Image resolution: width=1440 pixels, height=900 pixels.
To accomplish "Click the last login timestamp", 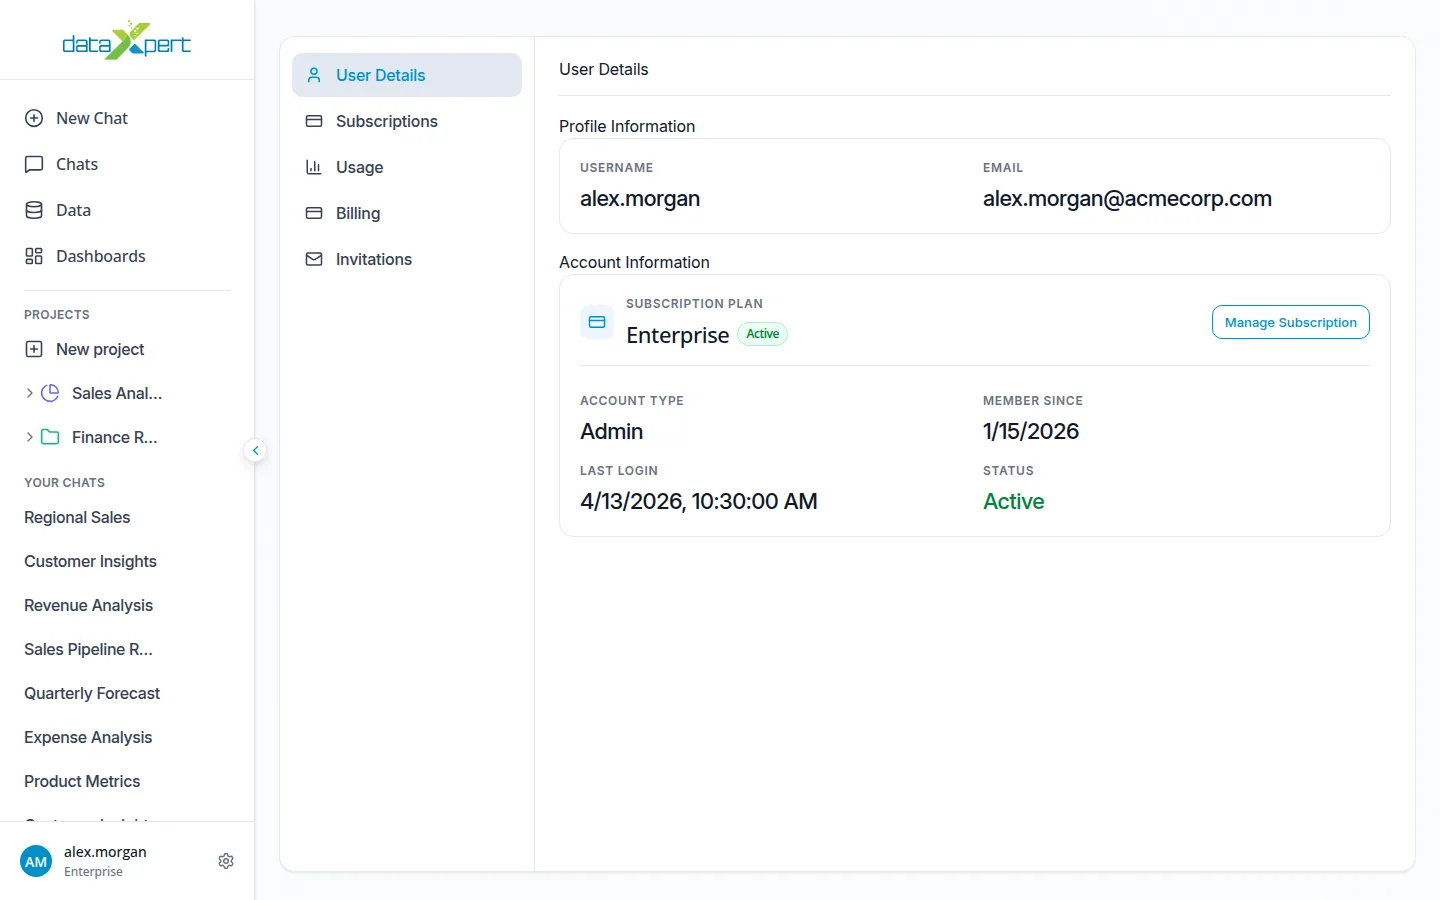I will [x=699, y=501].
